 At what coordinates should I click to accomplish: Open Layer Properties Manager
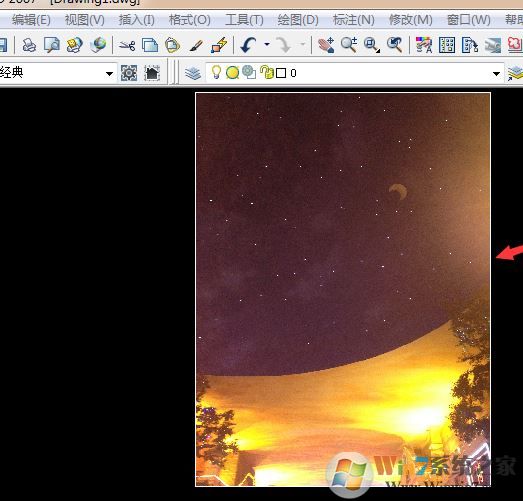(193, 73)
